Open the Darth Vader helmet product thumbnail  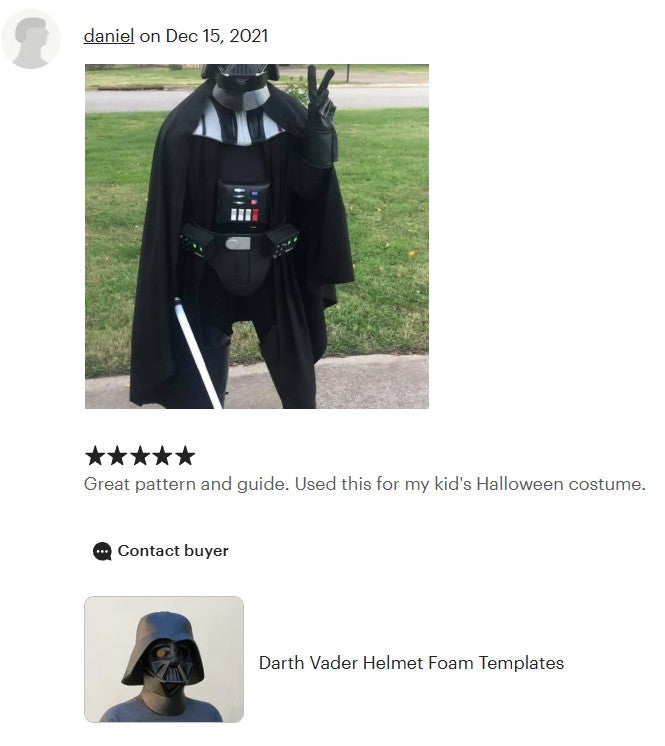point(164,659)
